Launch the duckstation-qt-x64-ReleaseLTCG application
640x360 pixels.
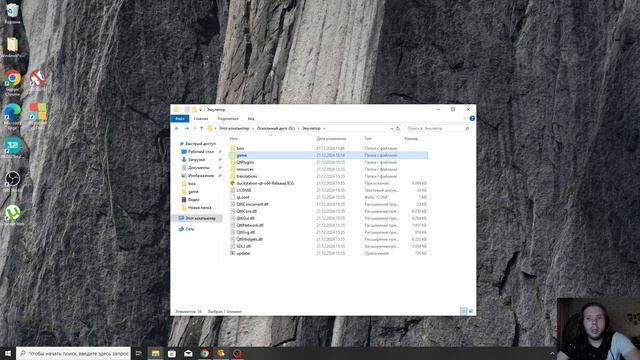pos(264,183)
